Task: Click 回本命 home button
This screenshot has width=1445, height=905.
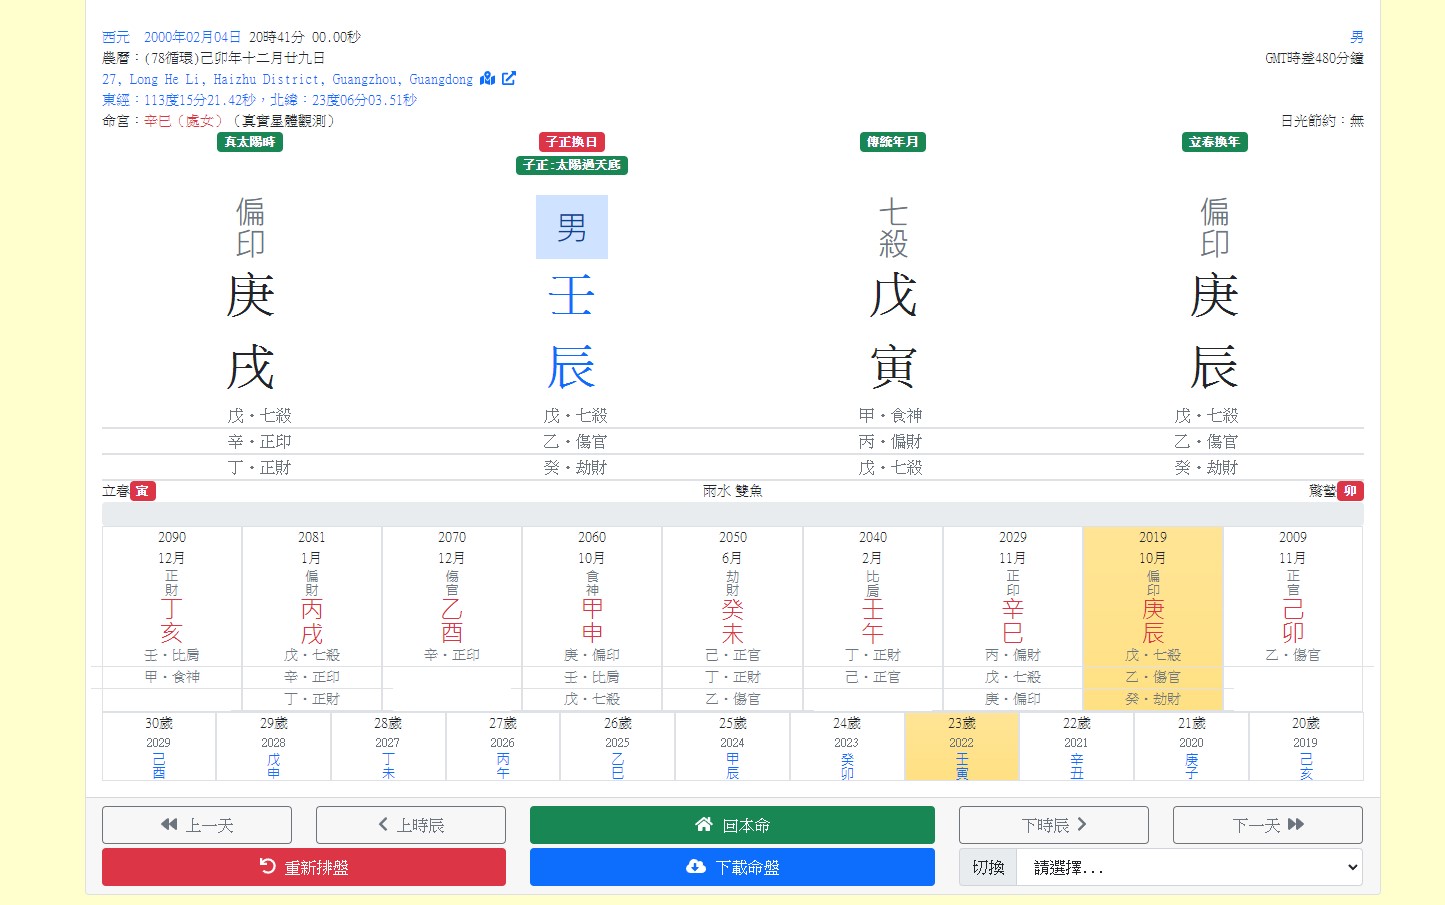Action: [x=732, y=825]
